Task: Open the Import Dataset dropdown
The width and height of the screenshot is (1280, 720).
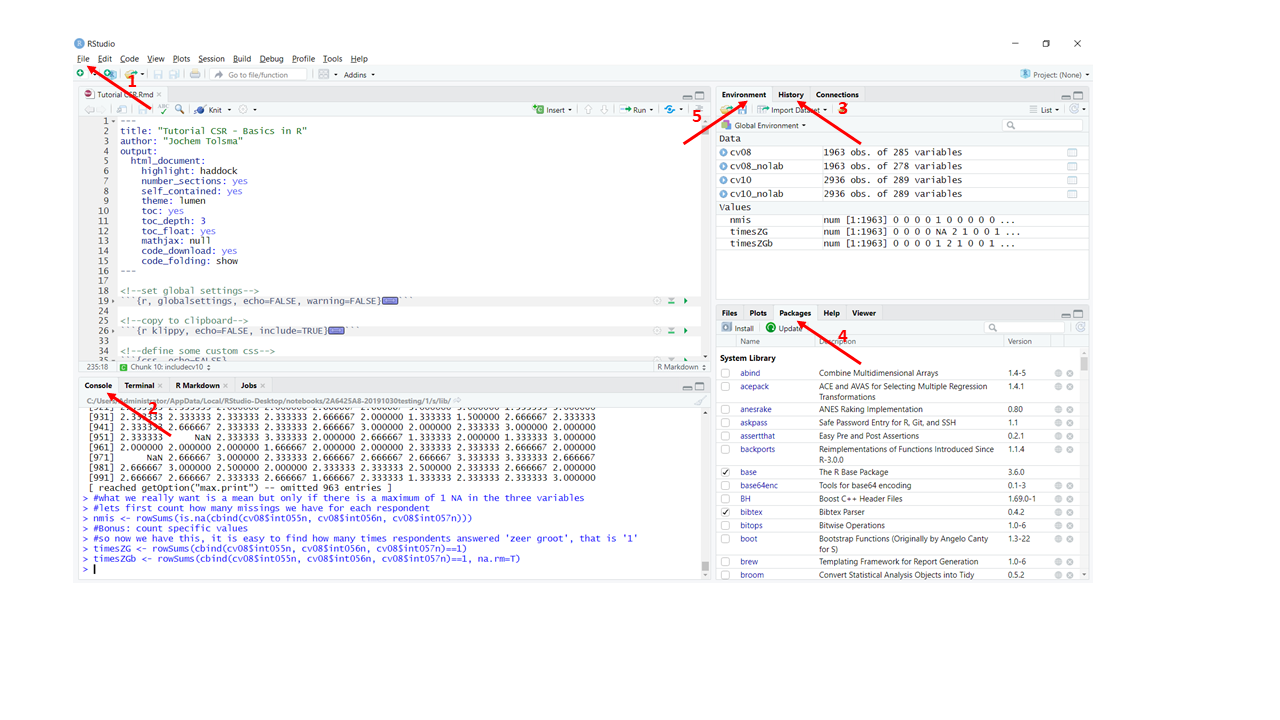Action: point(793,110)
